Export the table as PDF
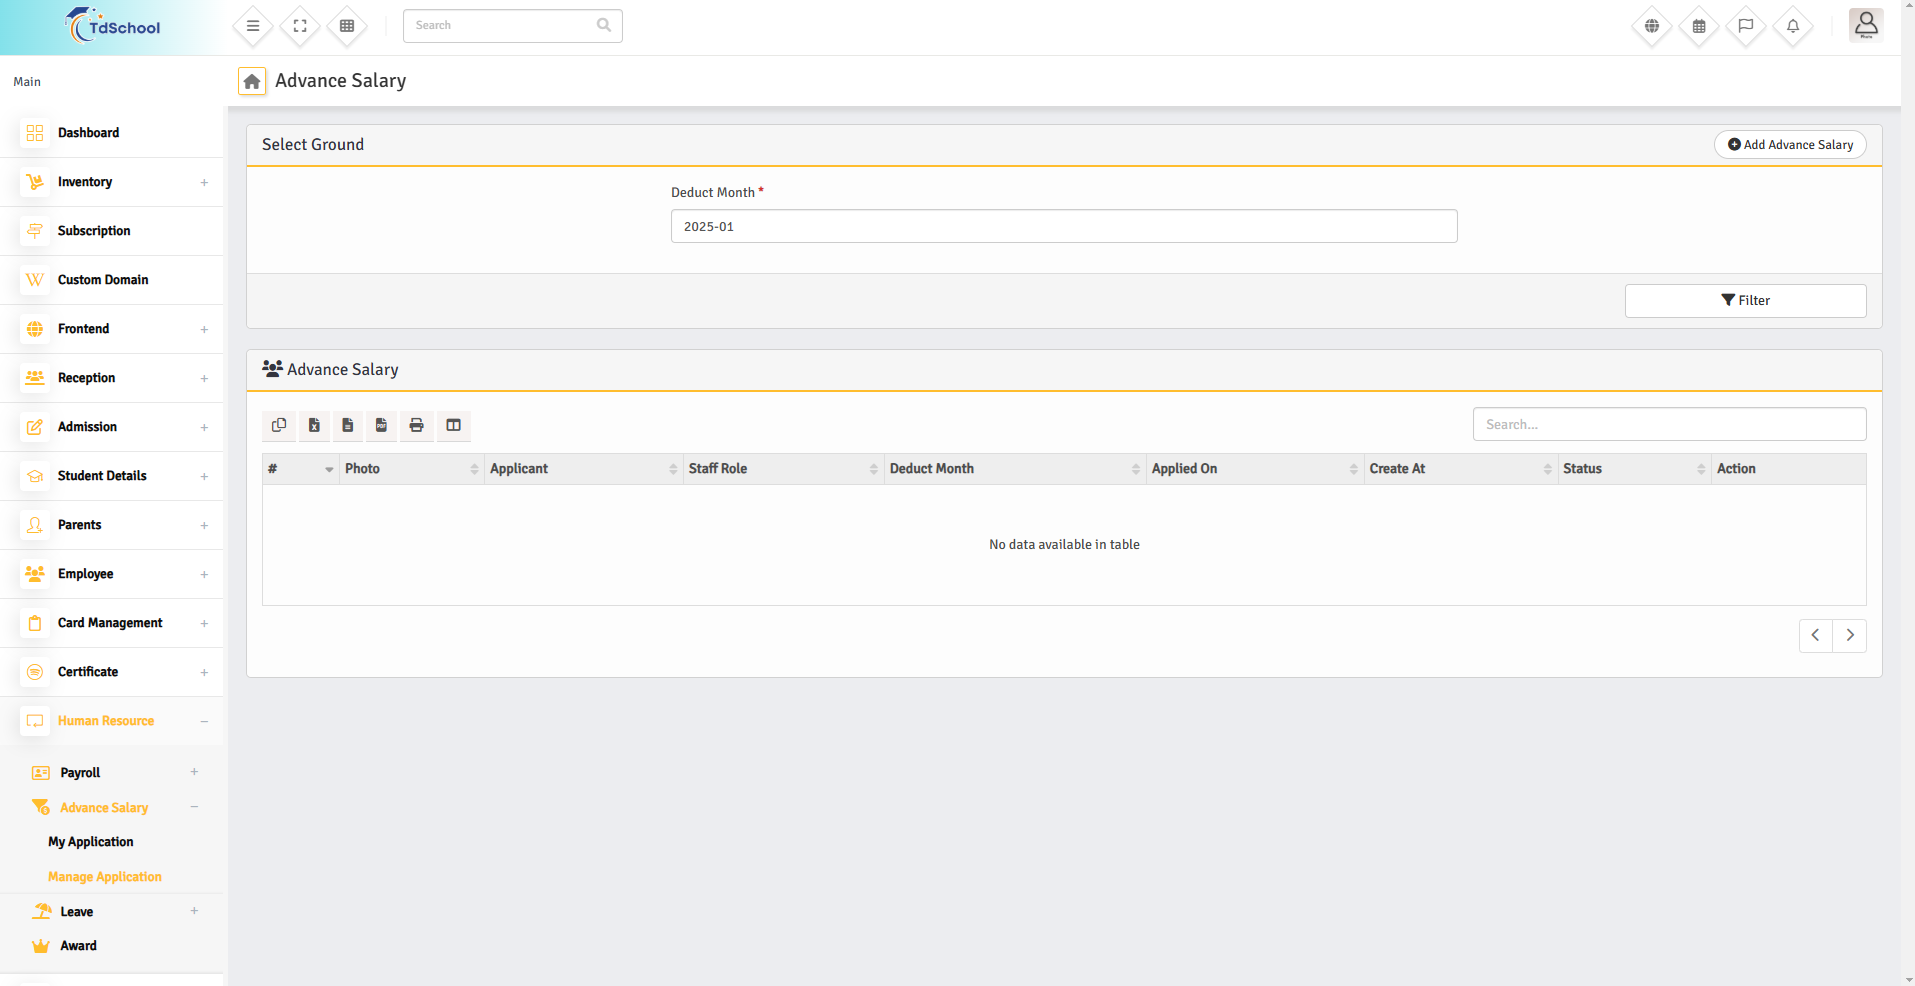The height and width of the screenshot is (986, 1915). click(381, 425)
